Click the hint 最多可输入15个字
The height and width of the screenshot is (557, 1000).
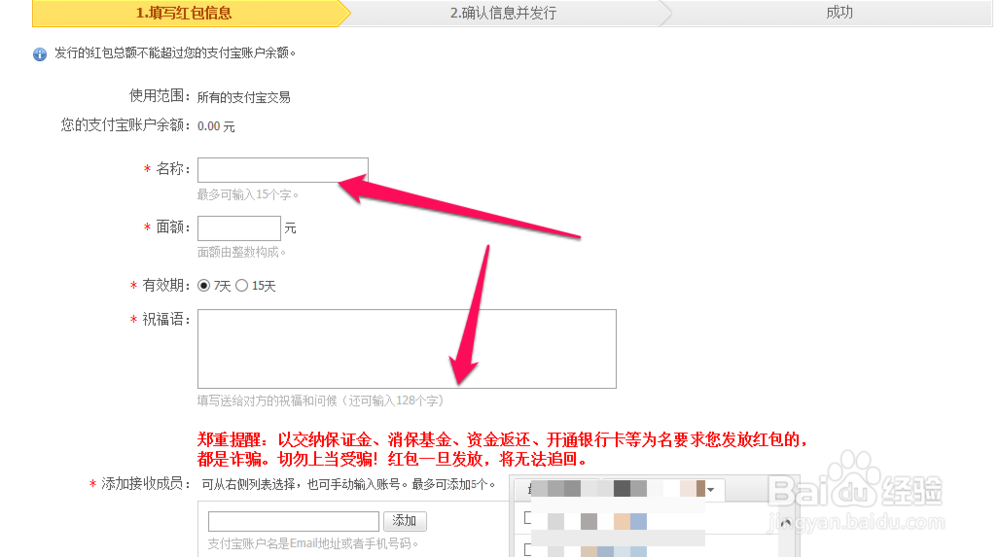pos(247,195)
